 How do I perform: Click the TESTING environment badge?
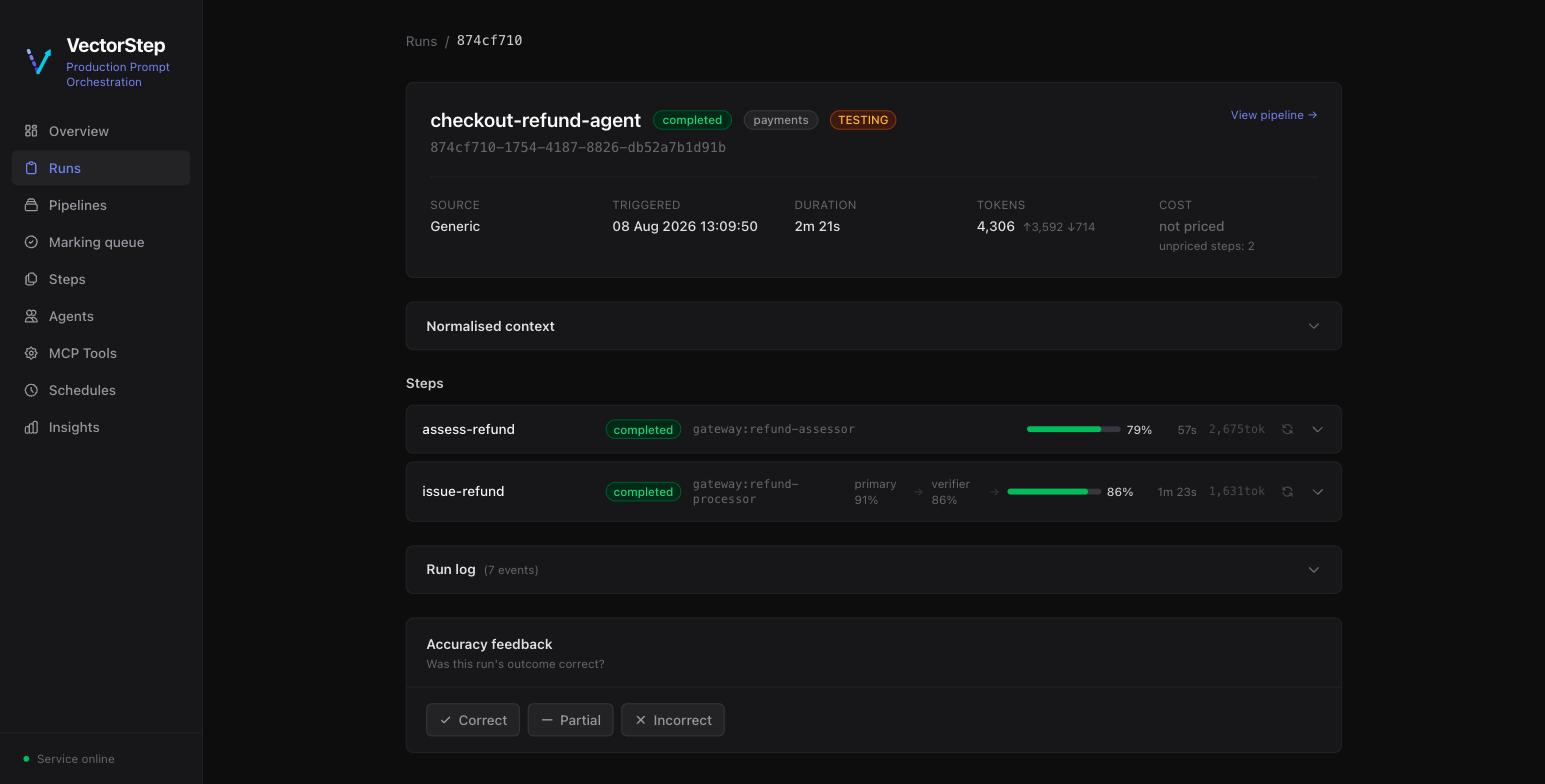[863, 120]
